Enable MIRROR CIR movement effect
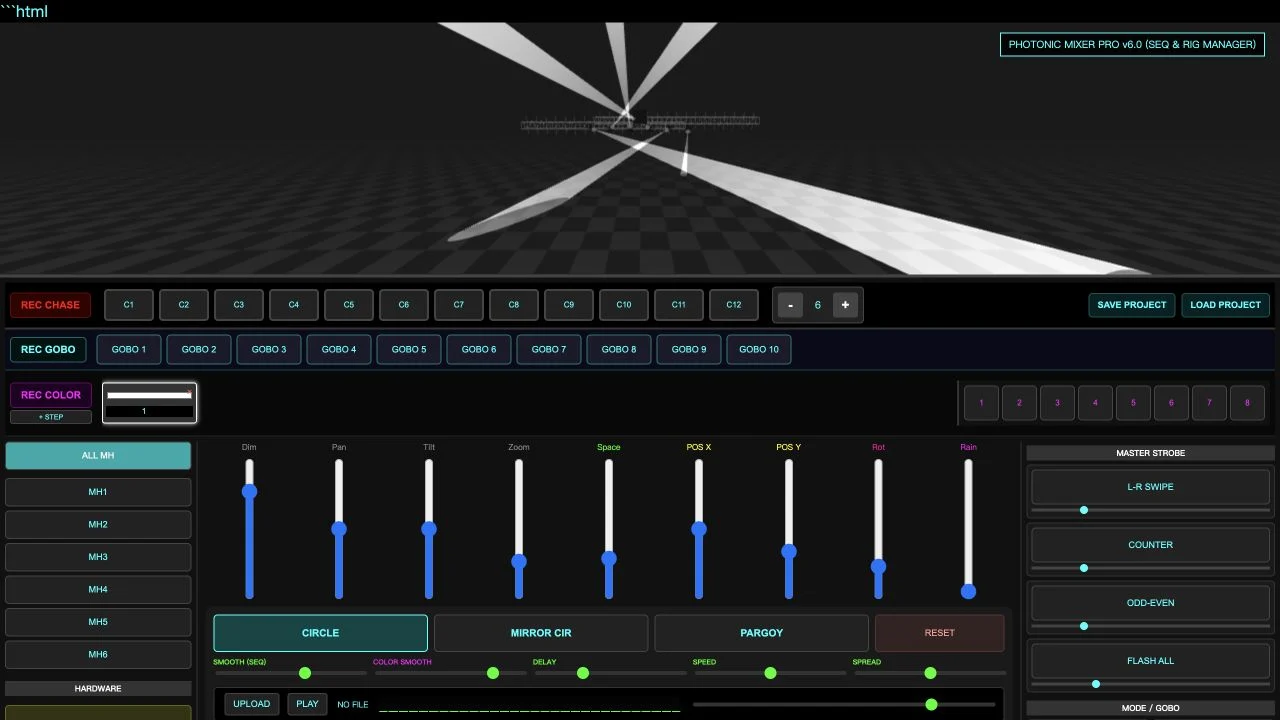 [541, 633]
